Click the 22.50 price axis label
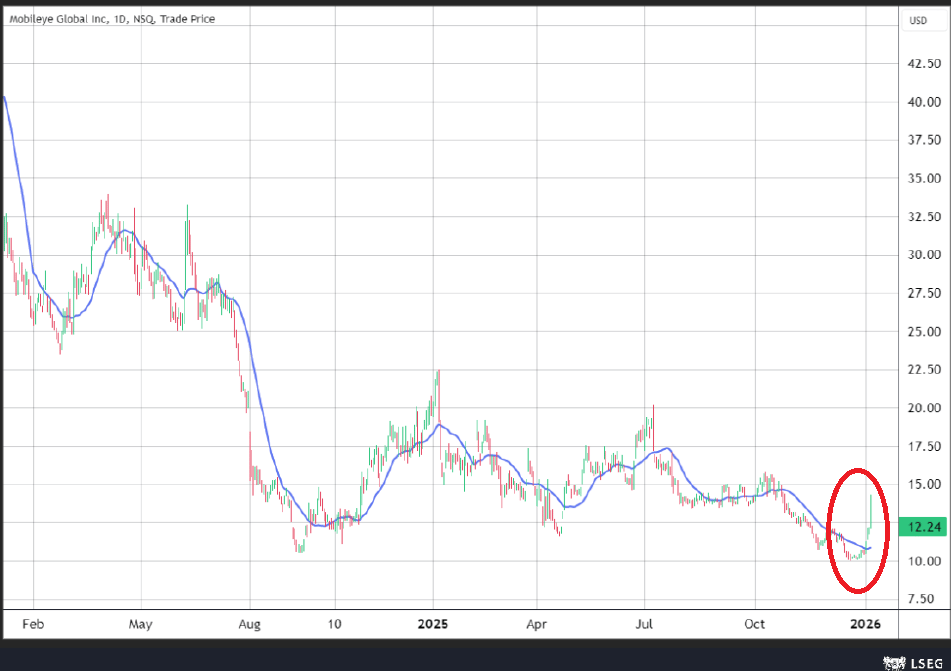 924,369
